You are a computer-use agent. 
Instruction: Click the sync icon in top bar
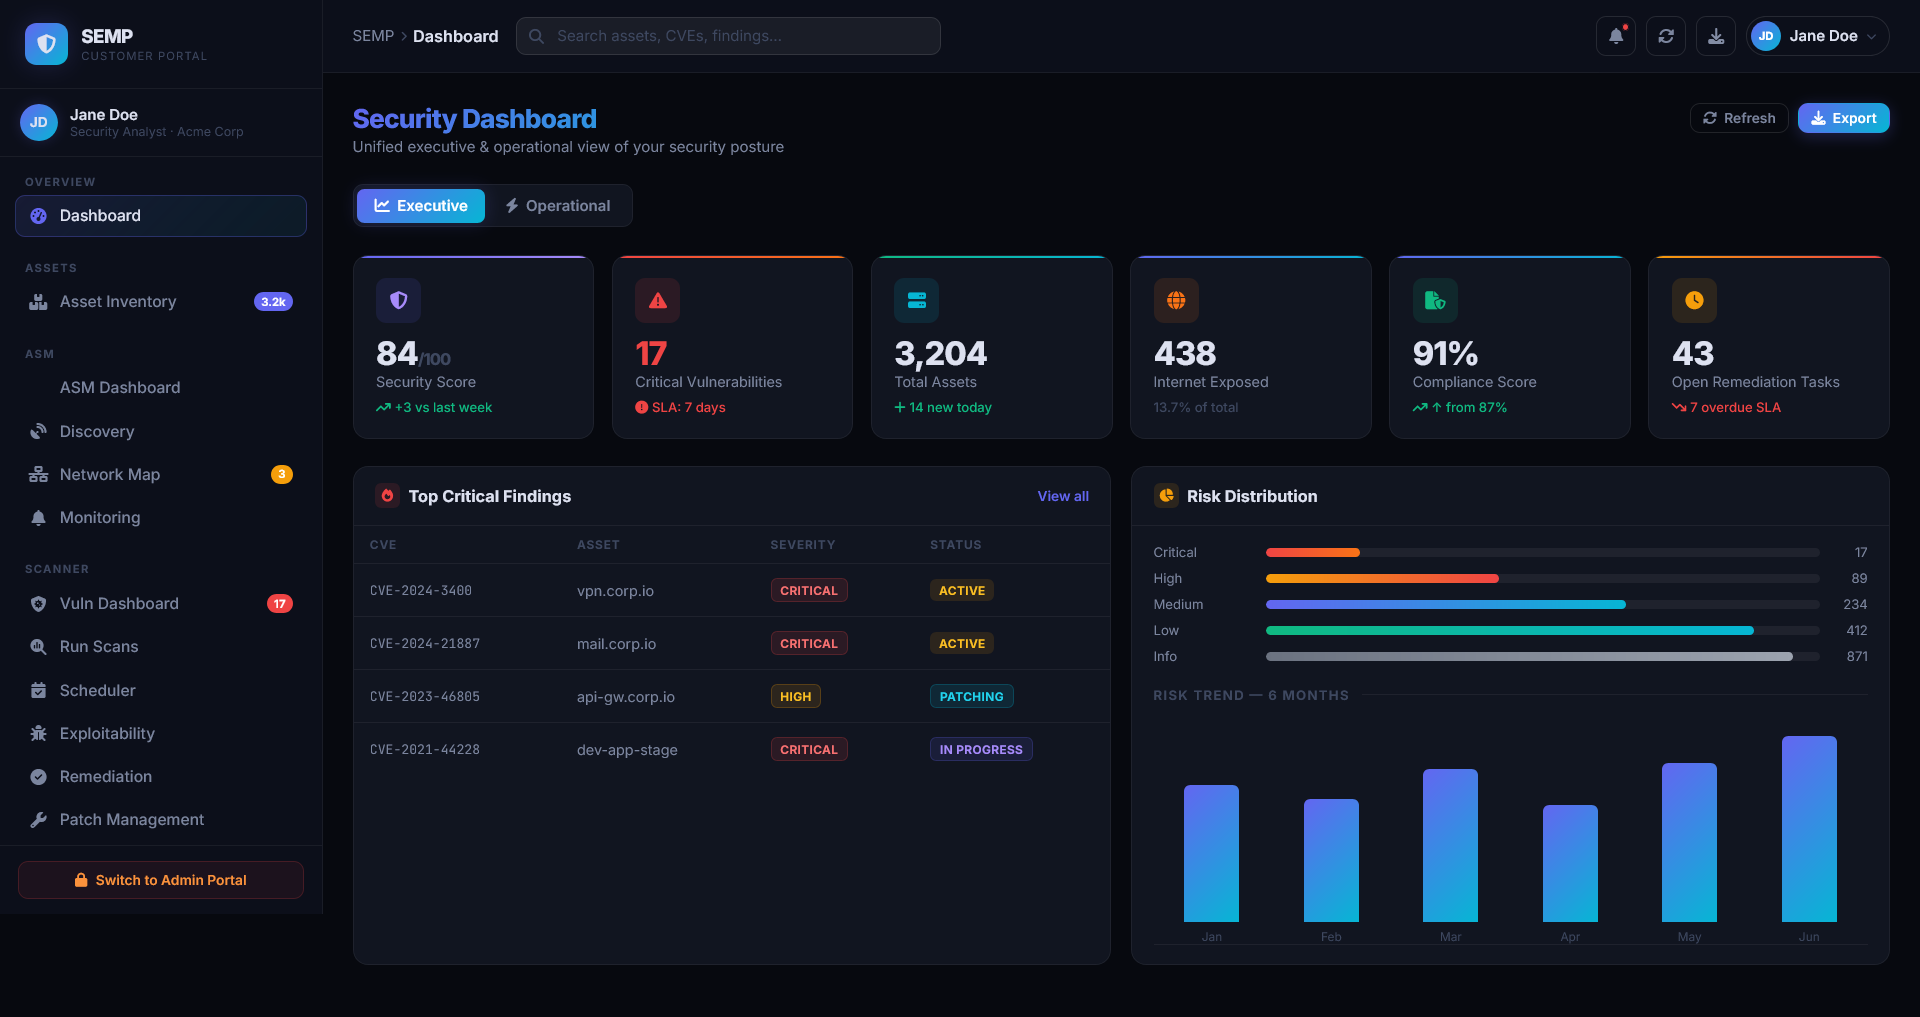click(1666, 36)
